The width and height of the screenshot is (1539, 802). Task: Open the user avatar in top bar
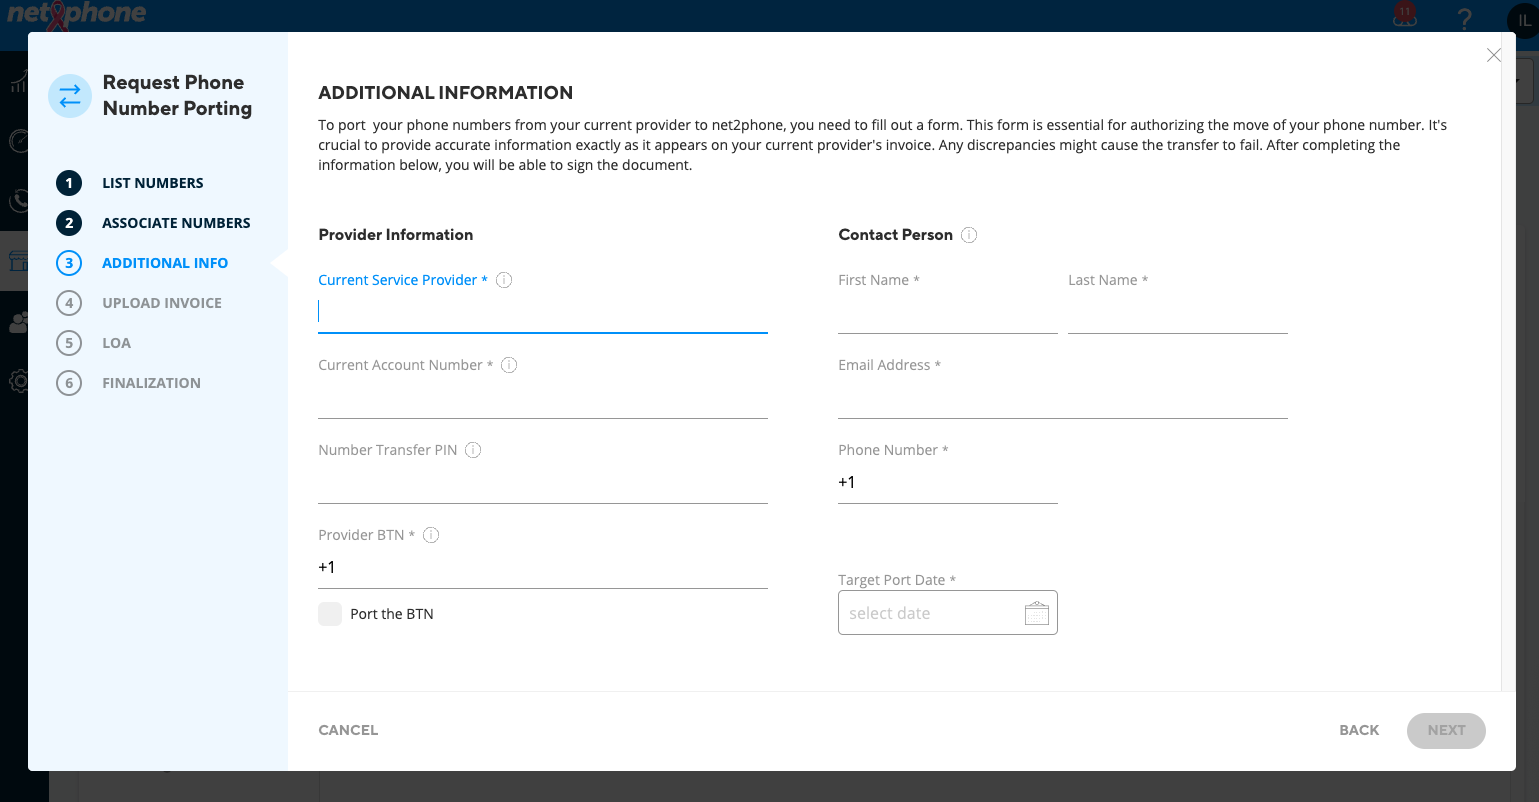click(x=1523, y=20)
